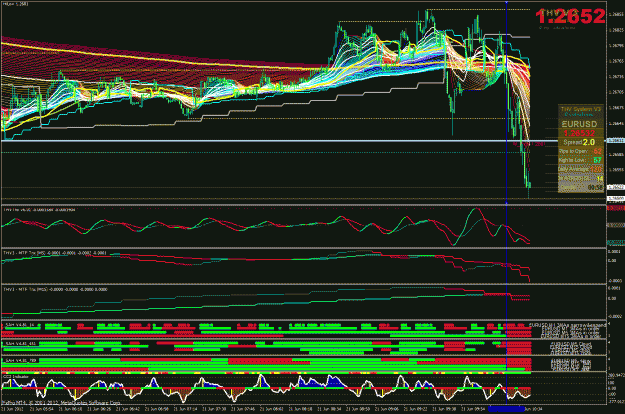The height and width of the screenshot is (414, 625).
Task: Click the SAH V4.81 789 indicator label
Action: coord(20,360)
